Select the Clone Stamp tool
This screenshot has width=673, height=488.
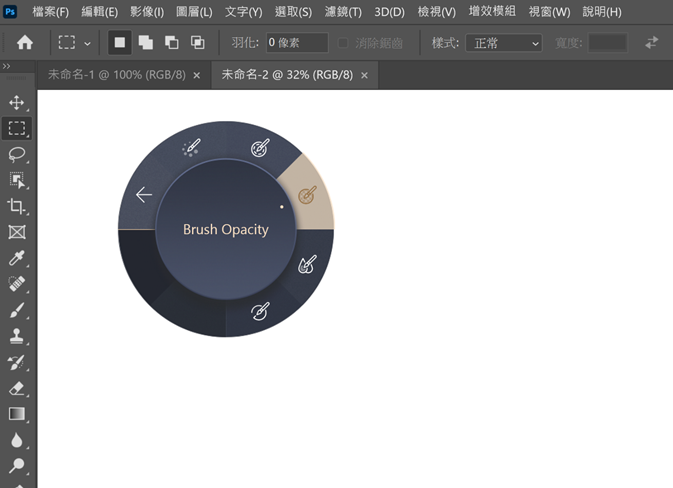[x=17, y=336]
